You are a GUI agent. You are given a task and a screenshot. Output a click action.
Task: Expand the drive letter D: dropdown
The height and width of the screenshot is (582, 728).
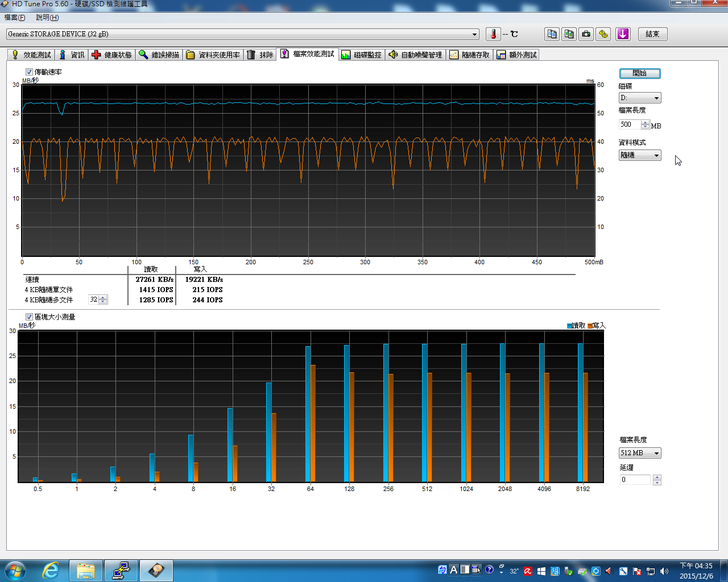click(656, 98)
